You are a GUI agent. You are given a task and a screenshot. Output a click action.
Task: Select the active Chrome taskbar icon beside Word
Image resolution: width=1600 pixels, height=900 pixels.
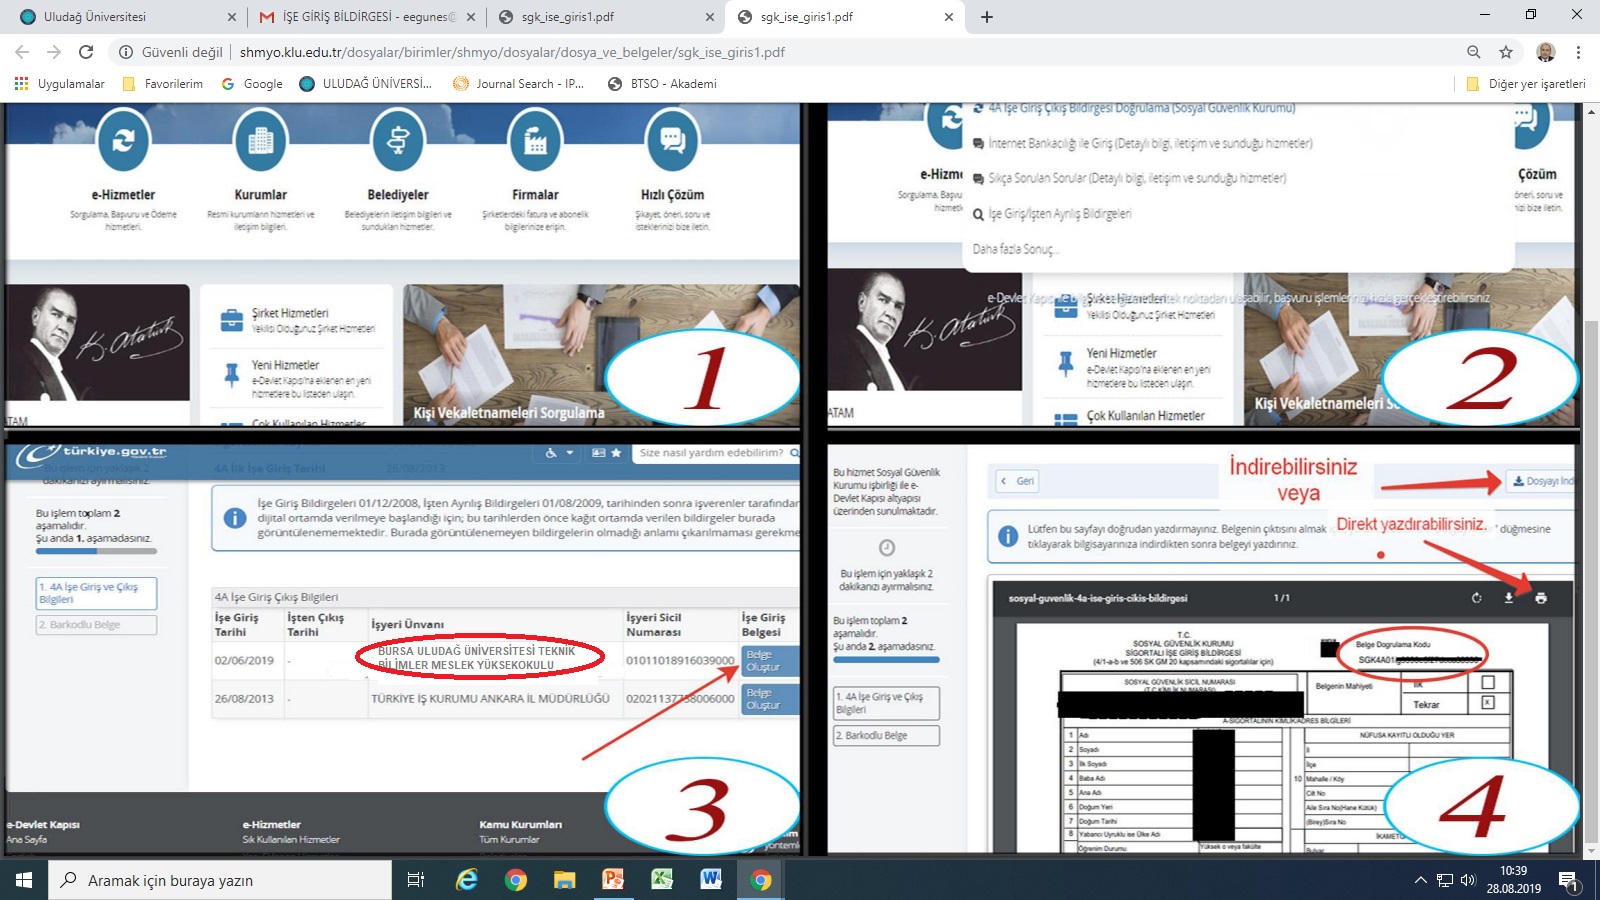click(x=761, y=880)
